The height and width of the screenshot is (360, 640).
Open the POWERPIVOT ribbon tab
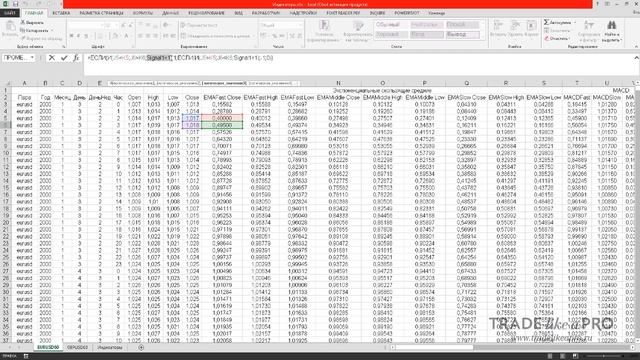click(x=407, y=13)
